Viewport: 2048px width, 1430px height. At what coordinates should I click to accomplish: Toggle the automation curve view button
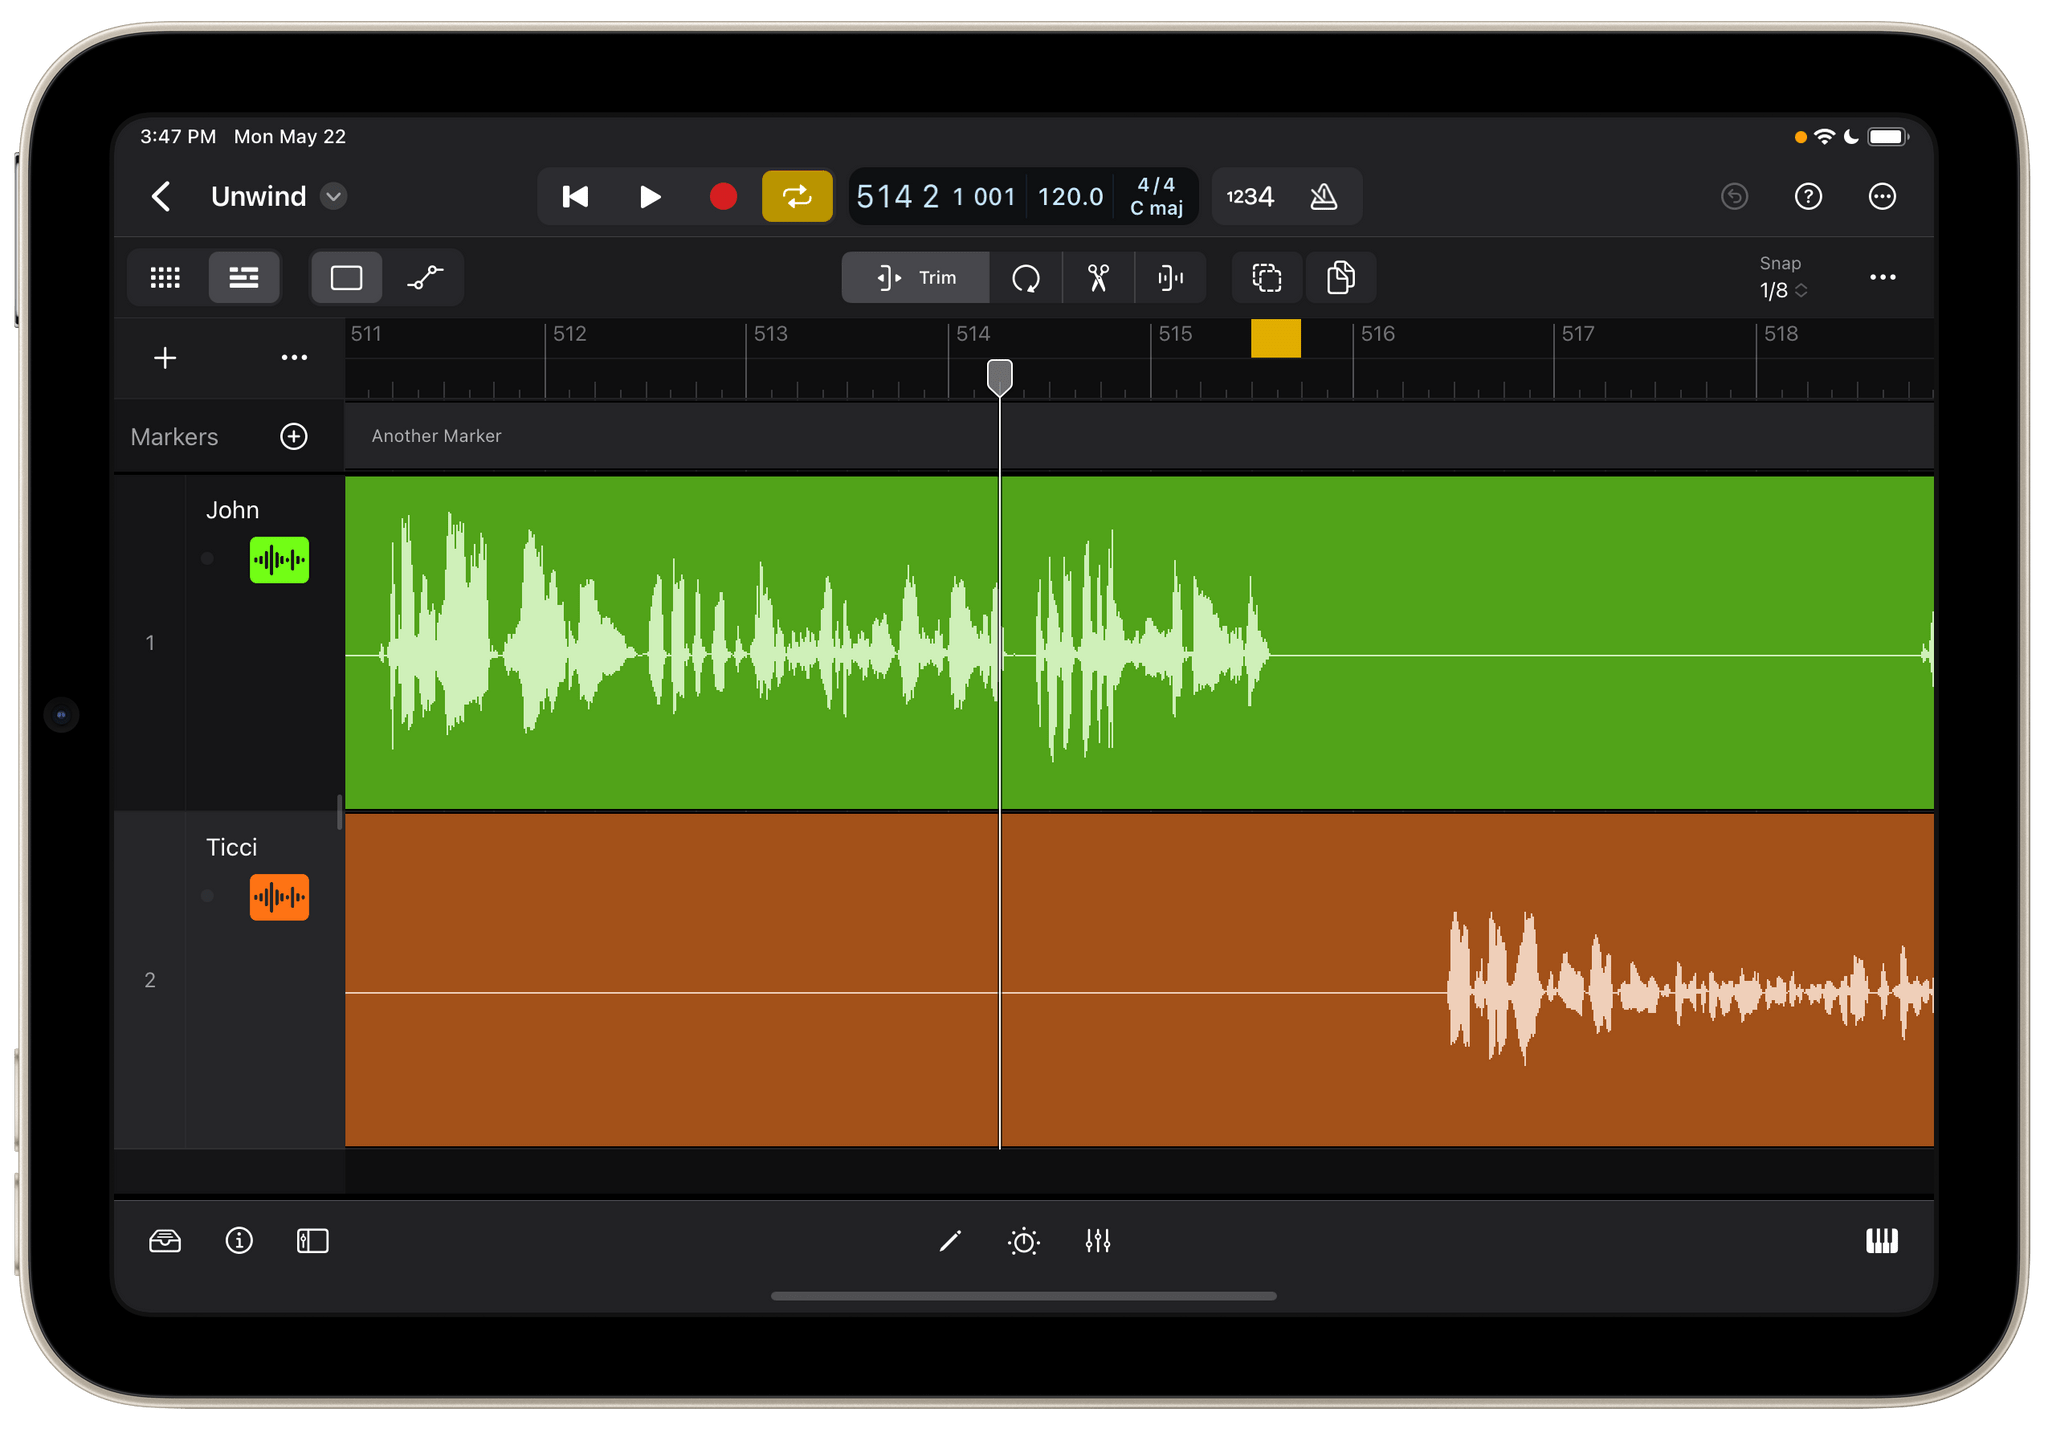425,277
